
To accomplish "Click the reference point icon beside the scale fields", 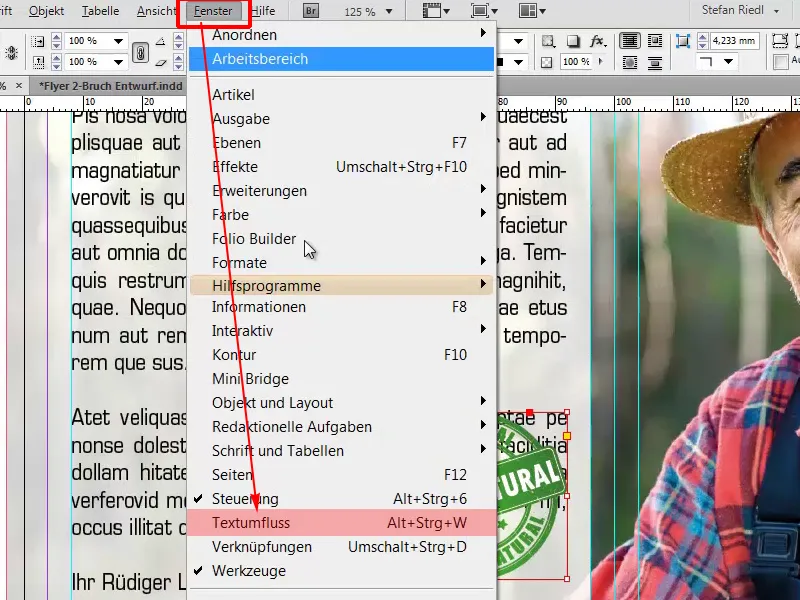I will (11, 53).
